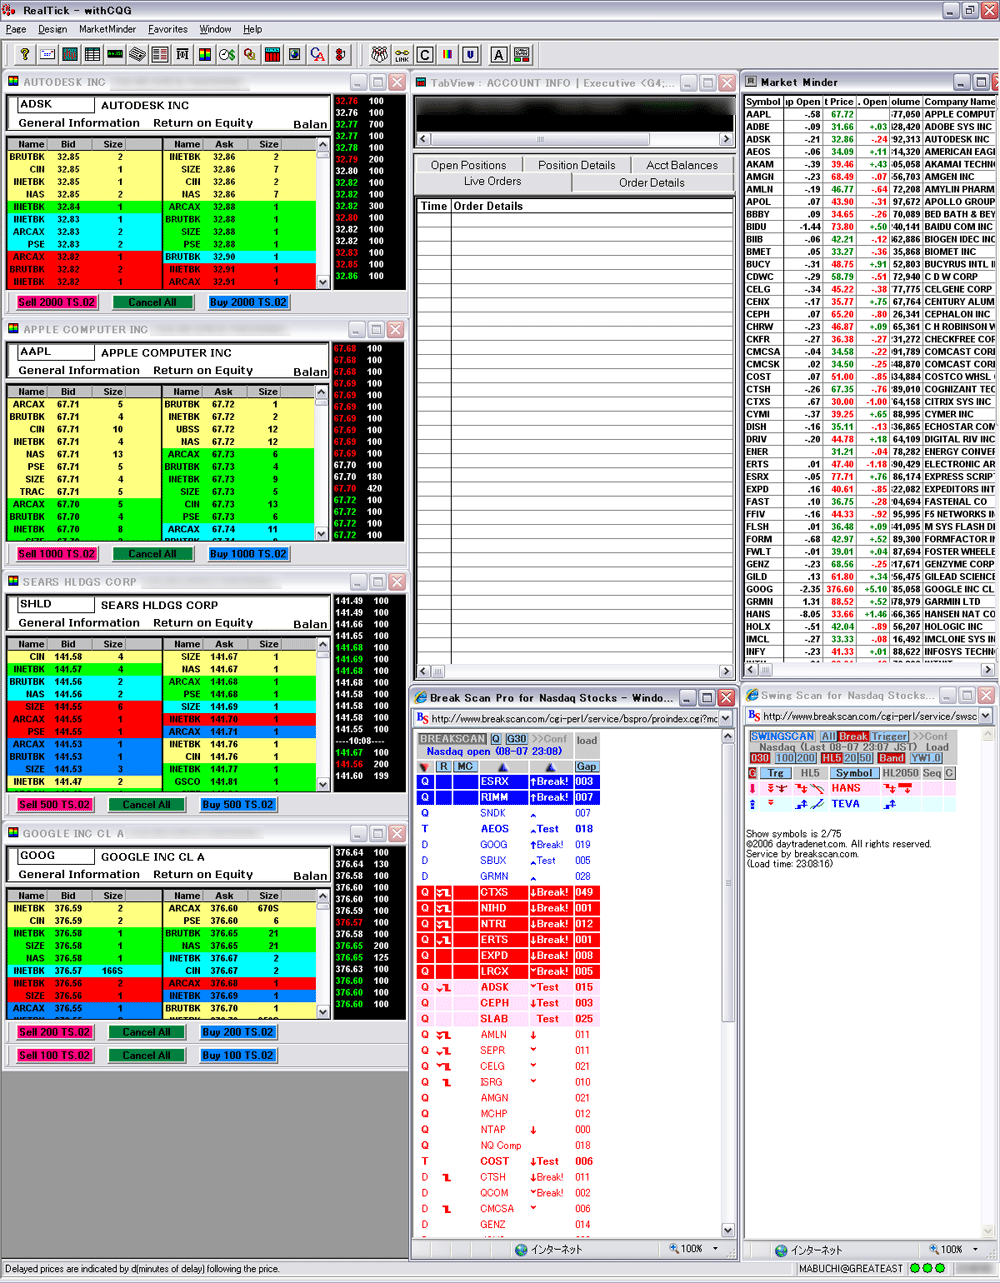Switch to the Open Positions tab

click(x=469, y=165)
